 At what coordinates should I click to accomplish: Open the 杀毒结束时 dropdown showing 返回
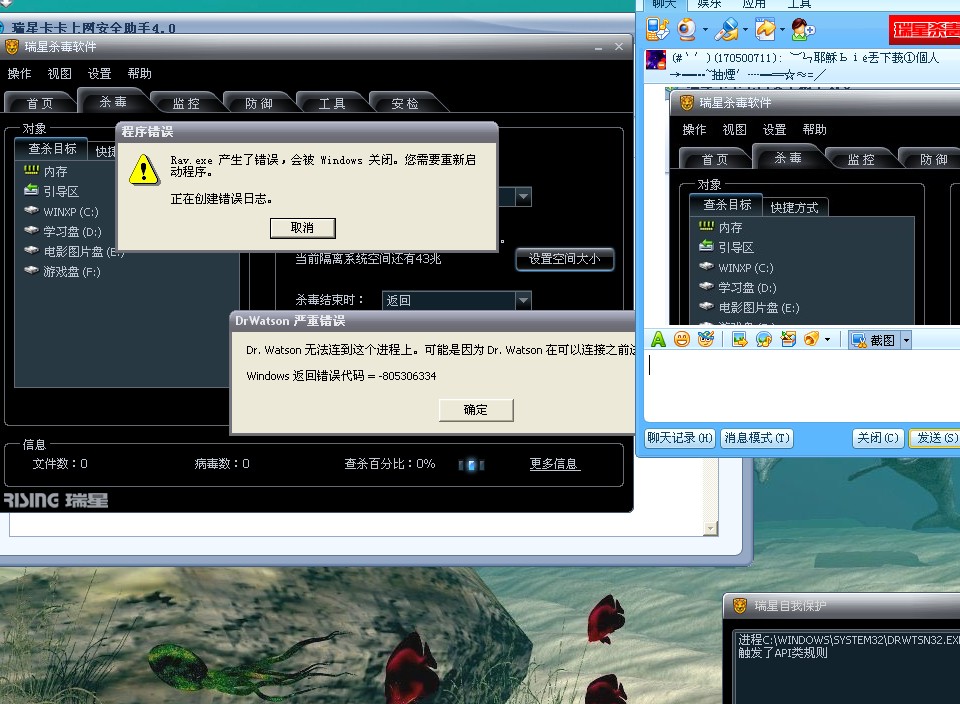point(456,301)
